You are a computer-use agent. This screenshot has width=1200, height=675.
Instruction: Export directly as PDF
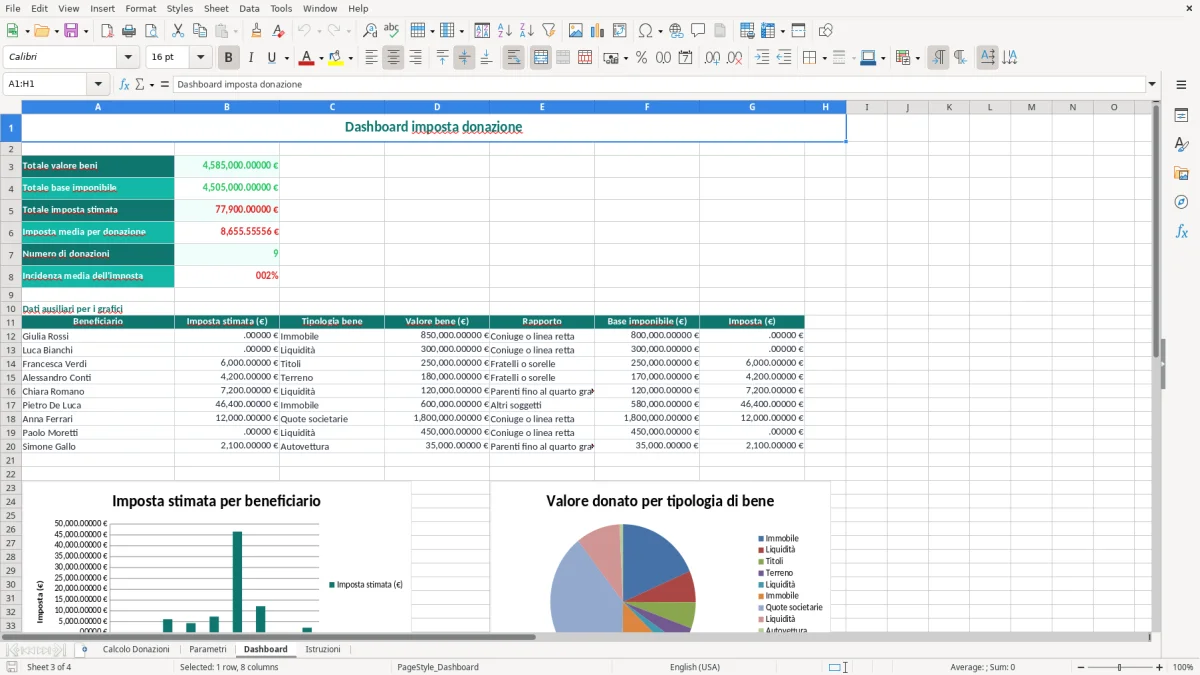tap(107, 31)
